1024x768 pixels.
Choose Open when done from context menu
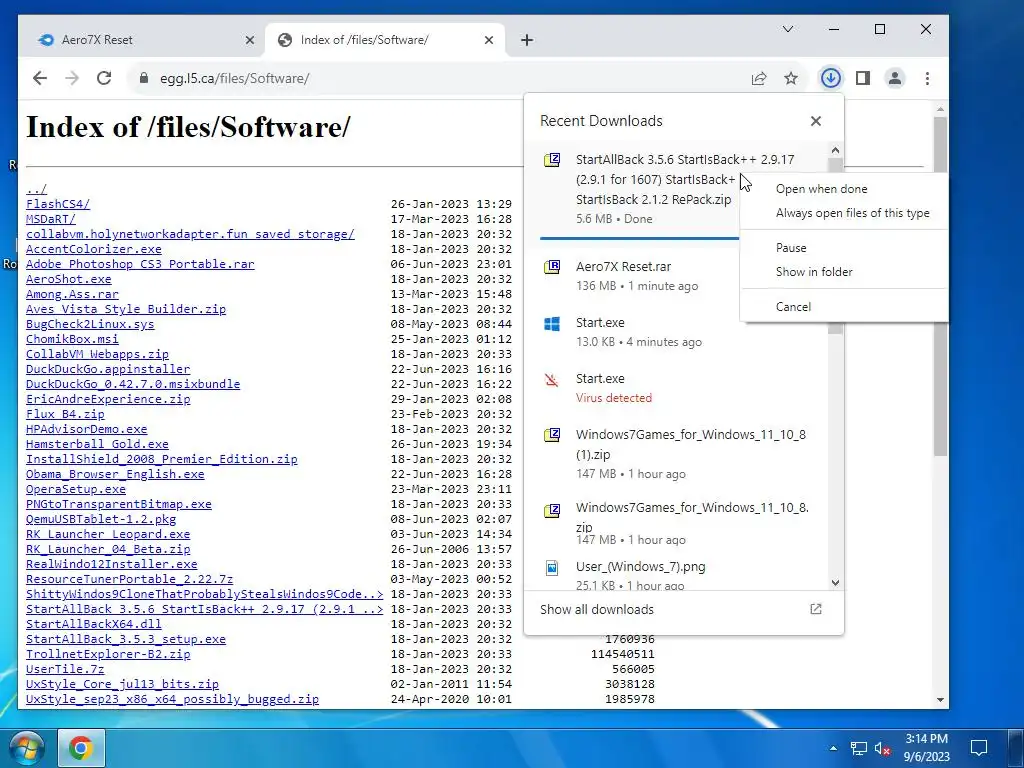tap(822, 189)
